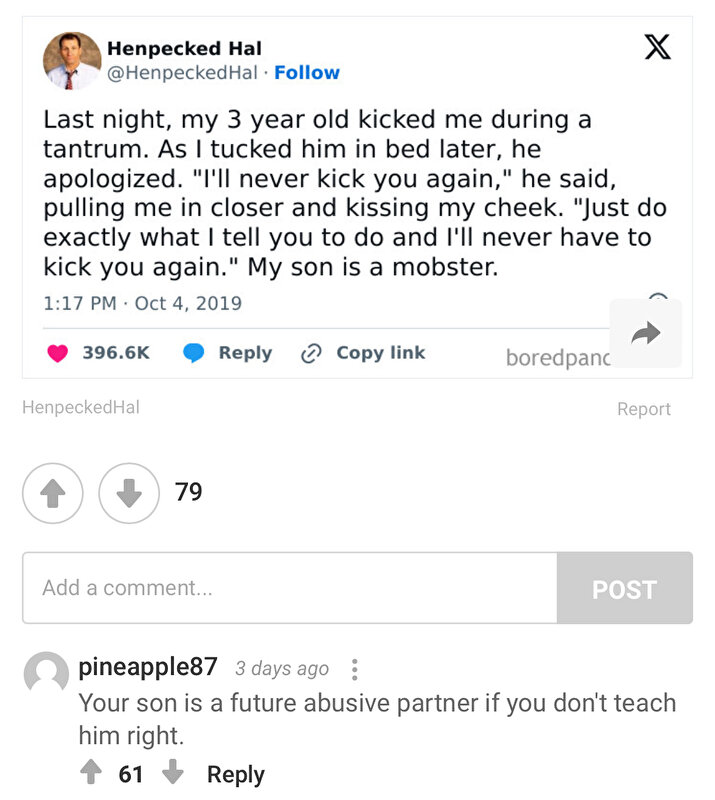
Task: Click the X logo on the tweet
Action: (x=657, y=47)
